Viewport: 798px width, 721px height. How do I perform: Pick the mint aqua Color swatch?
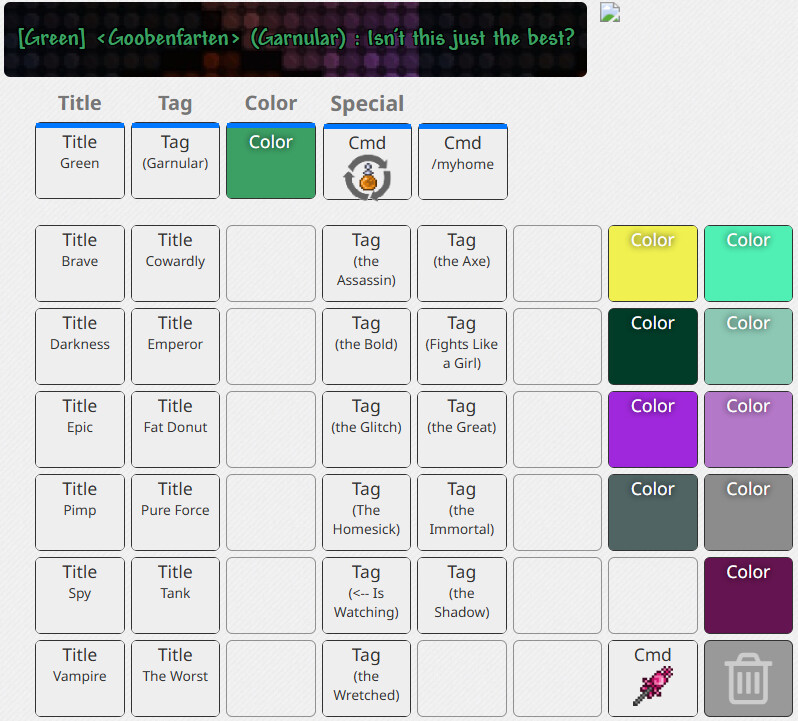click(748, 264)
